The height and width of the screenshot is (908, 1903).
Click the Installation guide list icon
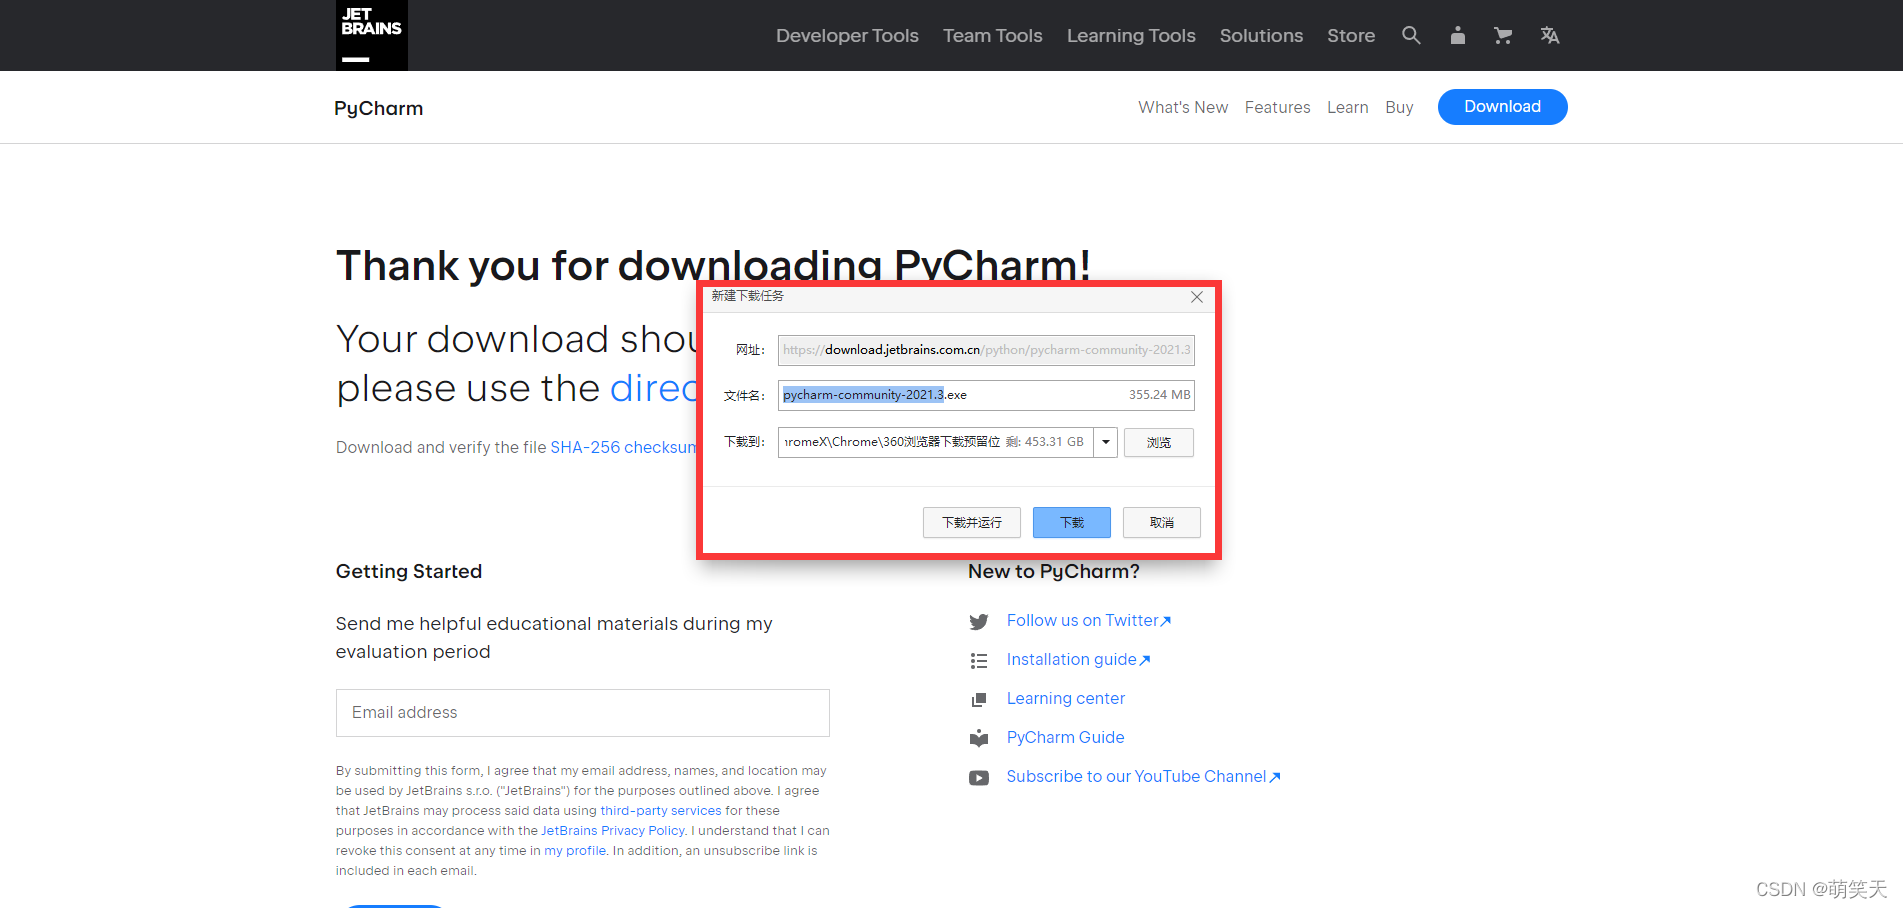click(979, 661)
